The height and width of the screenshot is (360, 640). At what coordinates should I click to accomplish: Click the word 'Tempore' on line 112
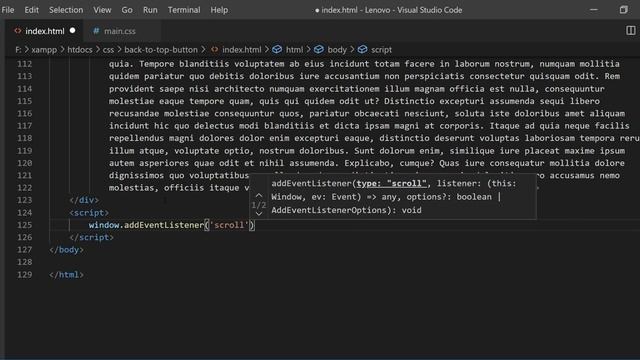[157, 64]
